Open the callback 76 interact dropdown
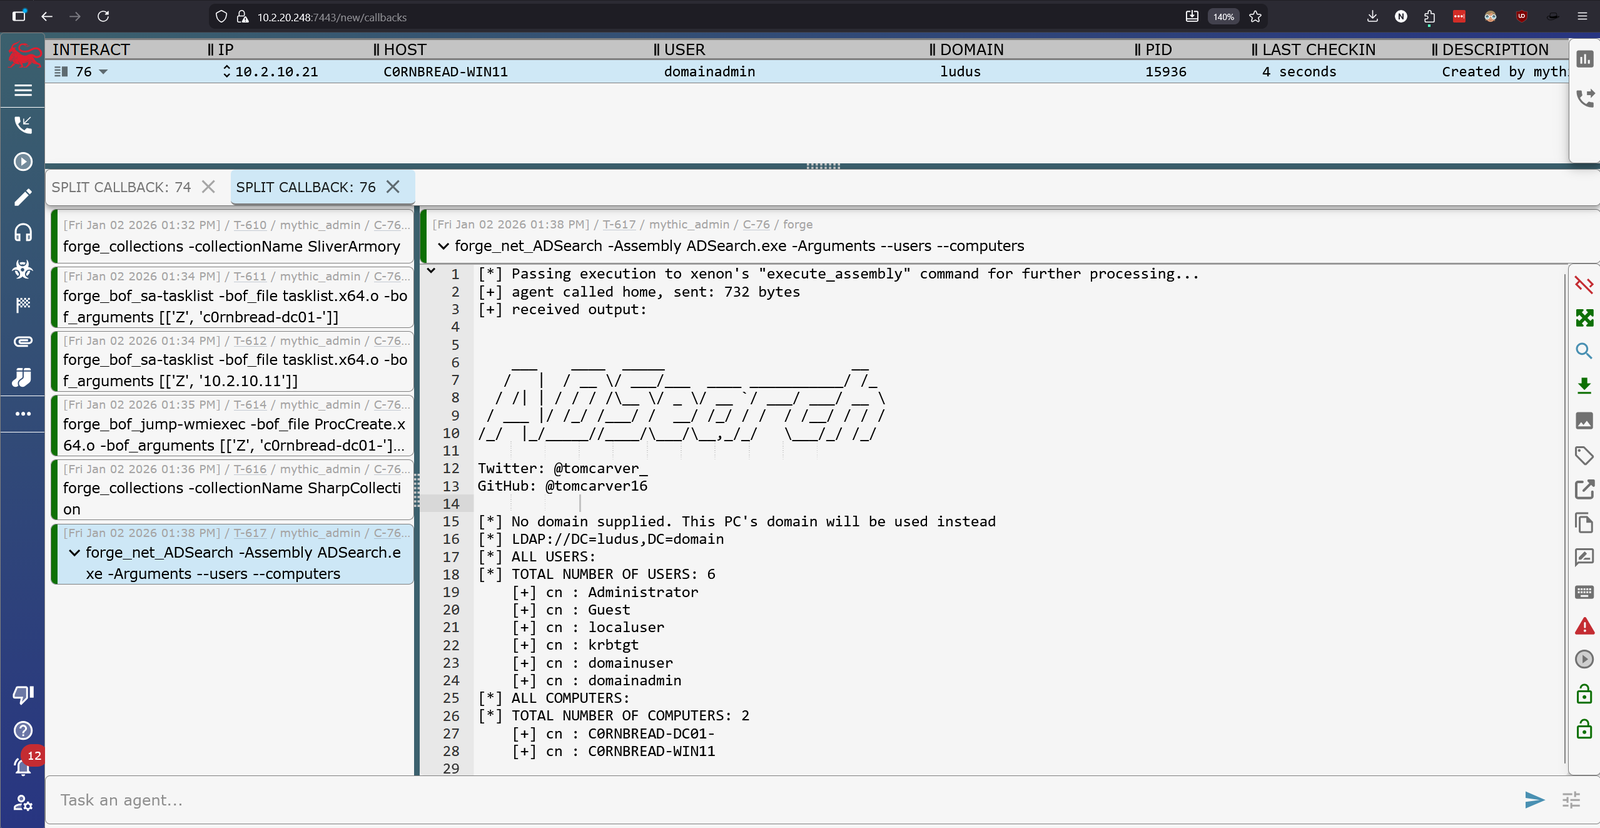 click(x=103, y=72)
